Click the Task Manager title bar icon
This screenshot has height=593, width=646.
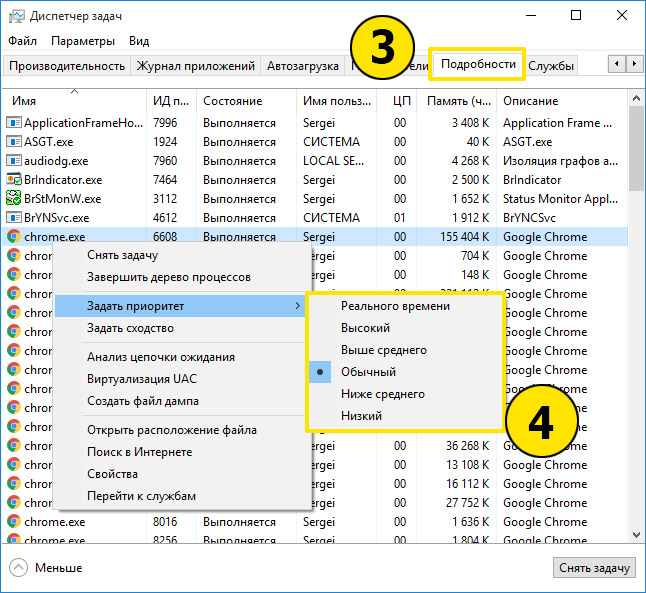17,16
